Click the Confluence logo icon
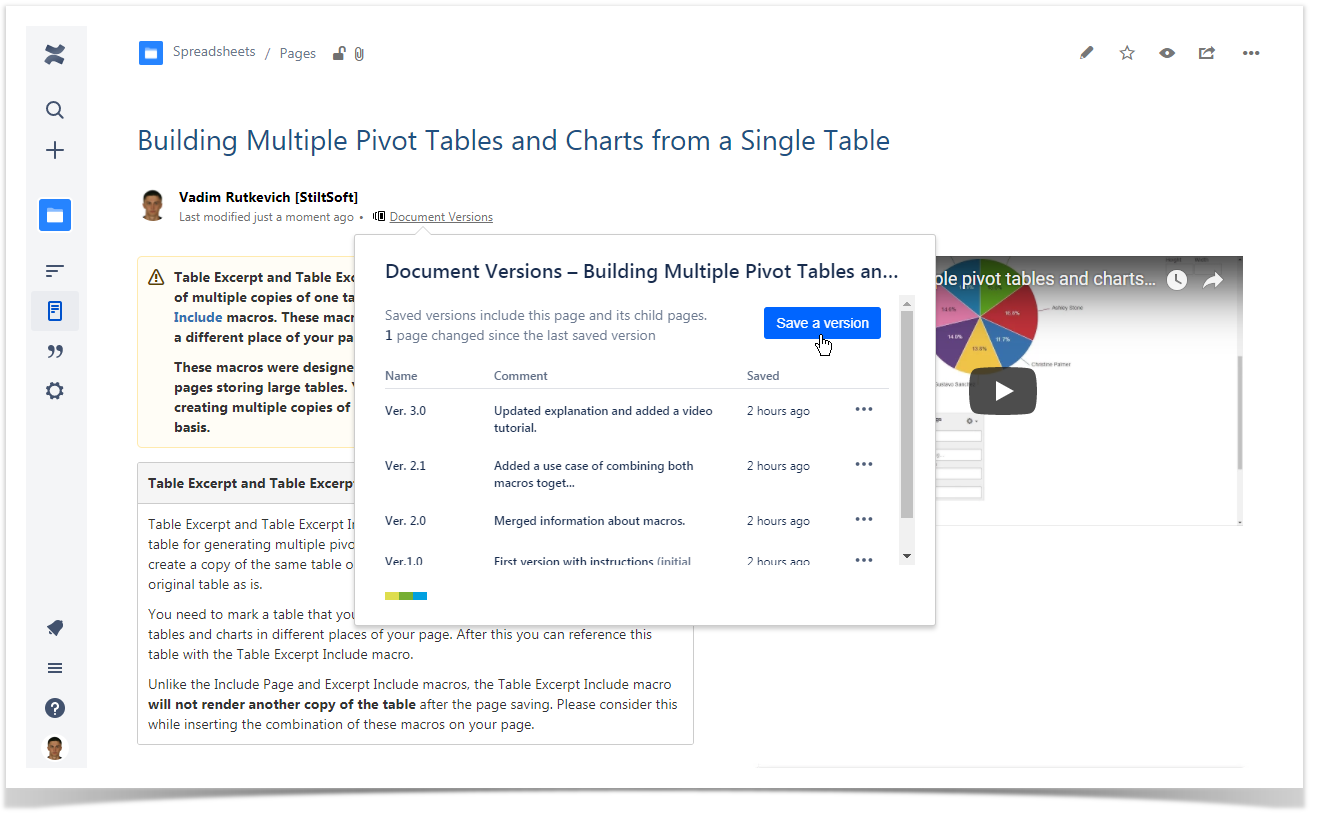Image resolution: width=1317 pixels, height=817 pixels. (55, 55)
